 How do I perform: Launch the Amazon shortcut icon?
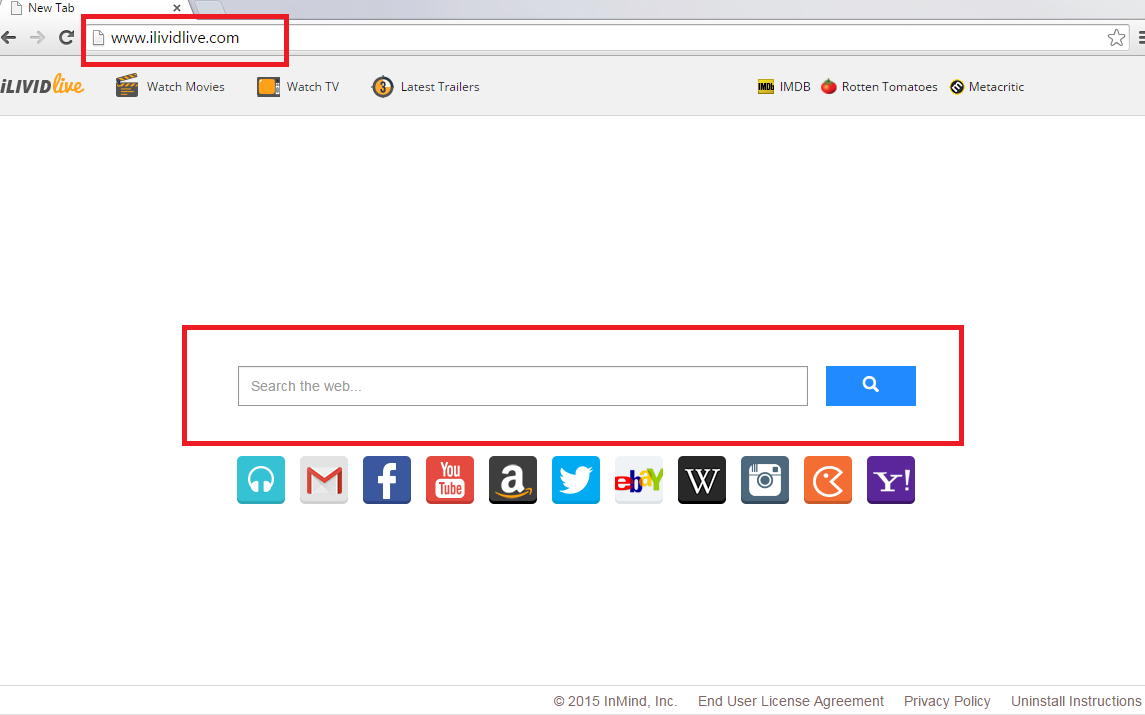513,481
